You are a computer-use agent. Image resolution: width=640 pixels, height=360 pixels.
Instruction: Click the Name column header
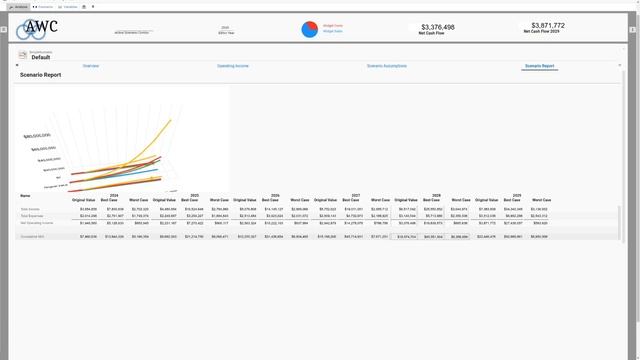(x=25, y=196)
